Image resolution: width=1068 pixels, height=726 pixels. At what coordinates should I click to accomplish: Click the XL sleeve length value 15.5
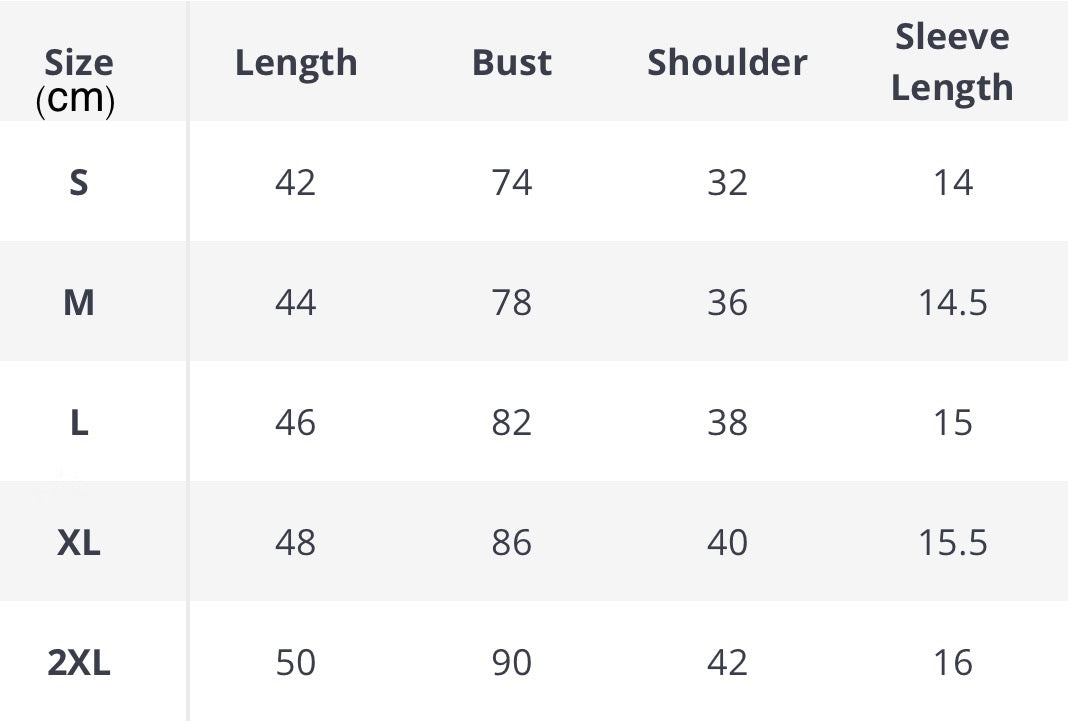coord(952,543)
